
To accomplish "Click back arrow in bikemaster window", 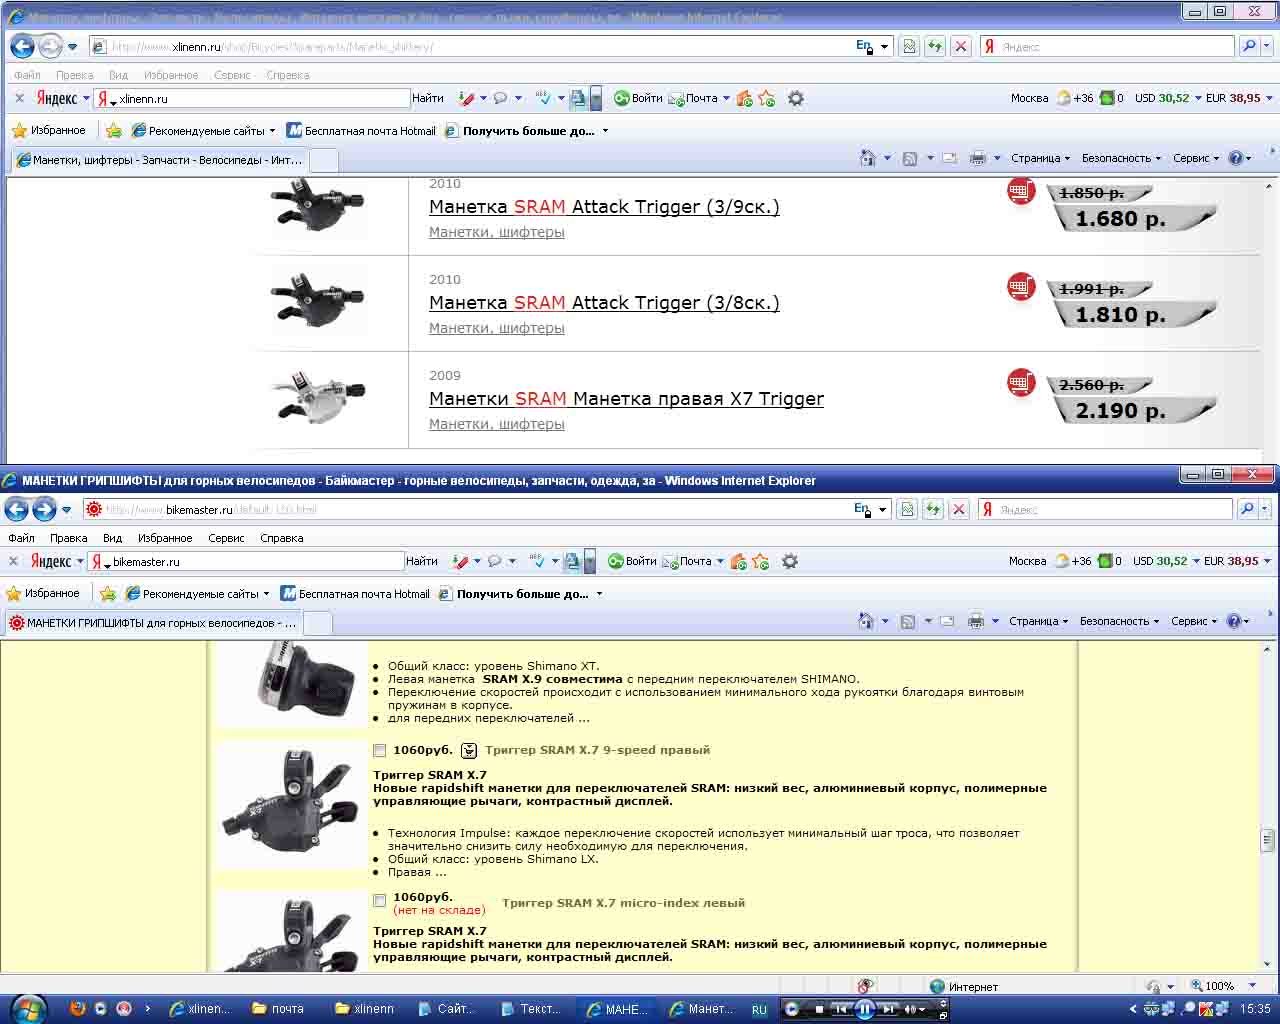I will (x=17, y=509).
